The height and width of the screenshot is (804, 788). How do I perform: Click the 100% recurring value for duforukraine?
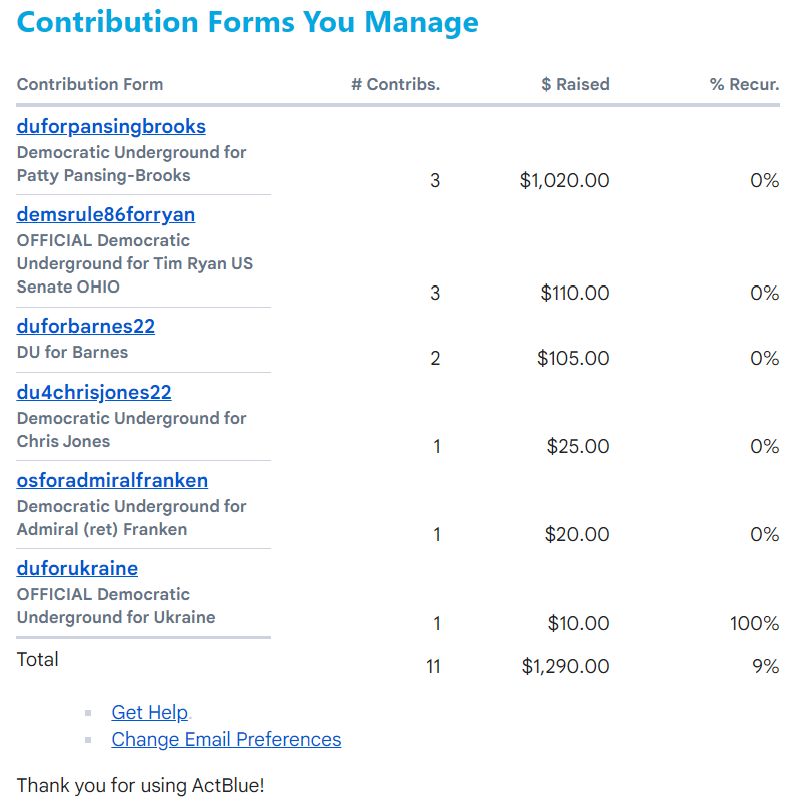(755, 624)
